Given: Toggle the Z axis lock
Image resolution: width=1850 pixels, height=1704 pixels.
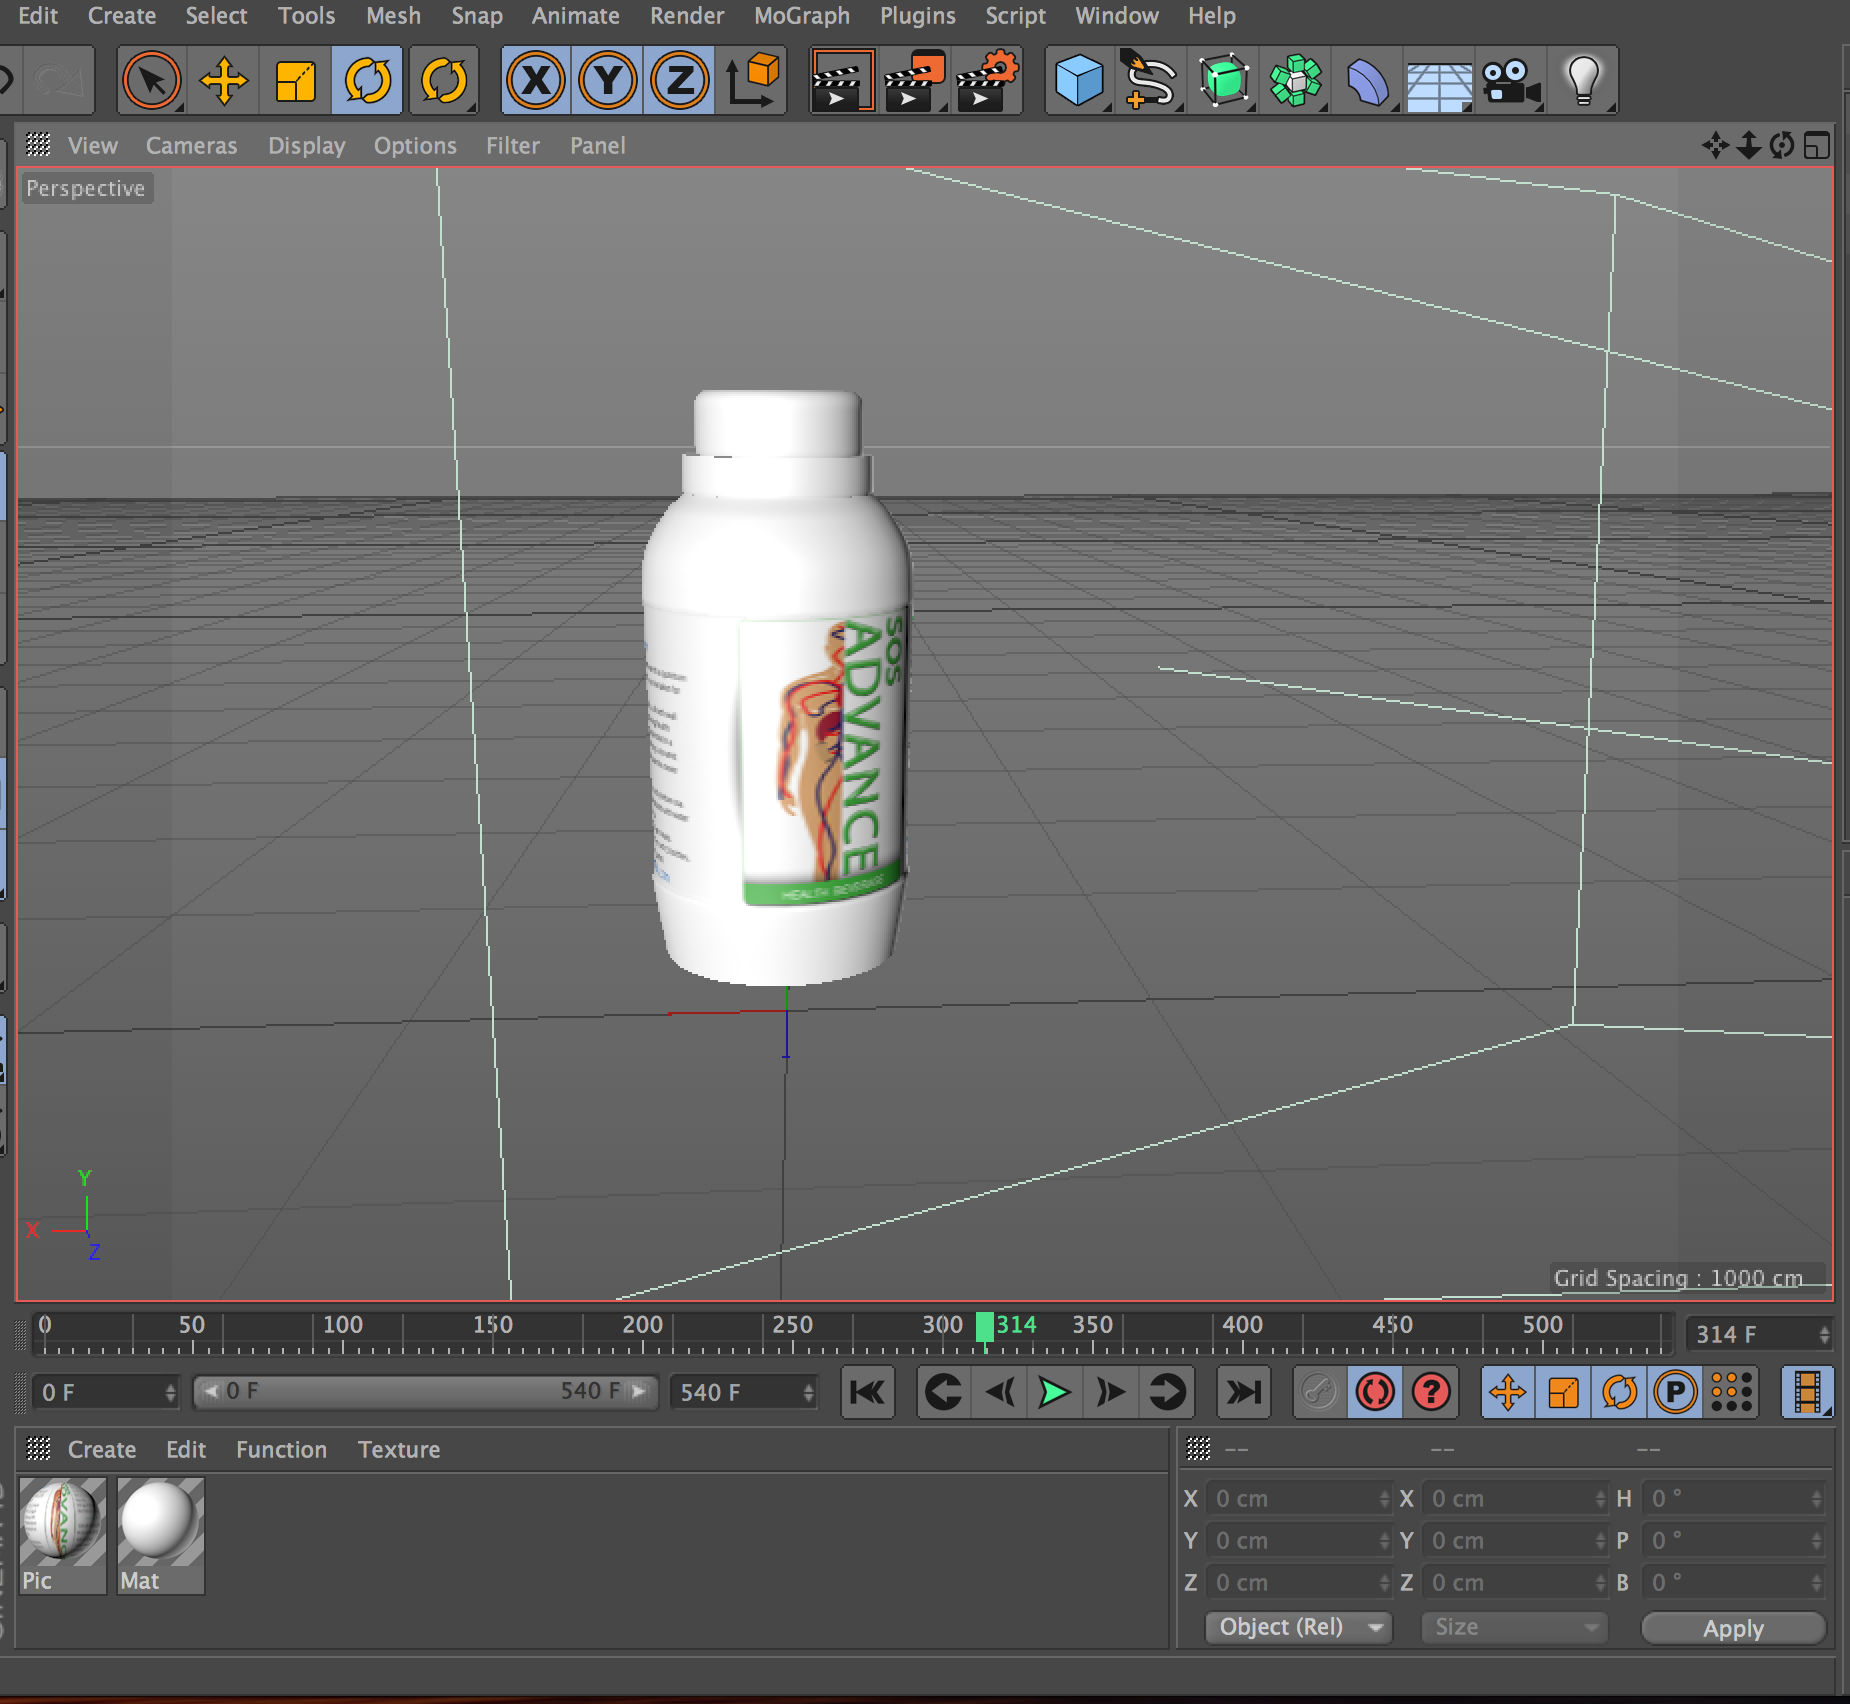Looking at the screenshot, I should point(680,80).
